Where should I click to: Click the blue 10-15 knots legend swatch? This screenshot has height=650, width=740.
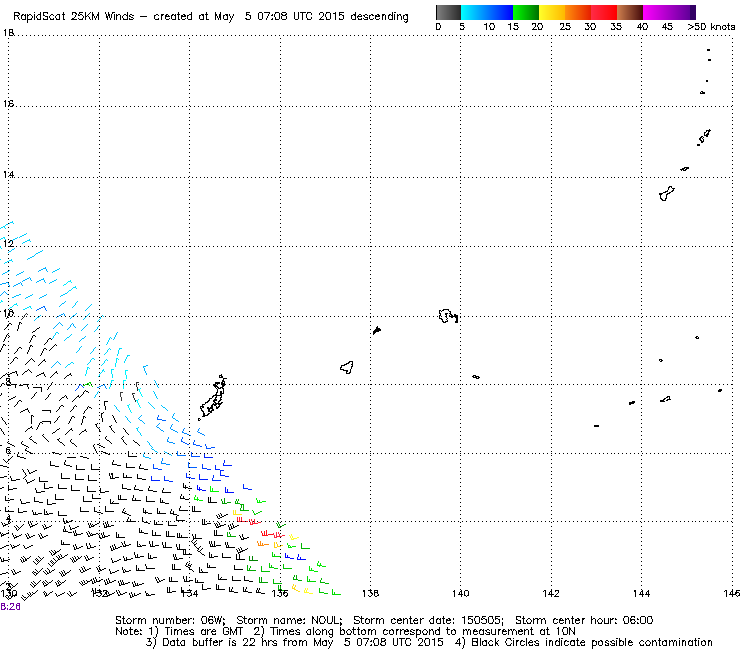[x=500, y=12]
